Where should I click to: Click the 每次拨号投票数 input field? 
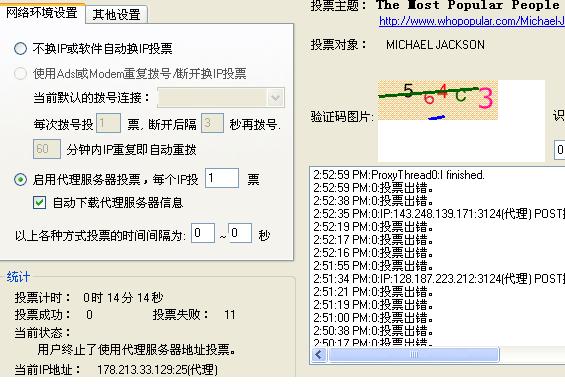[108, 123]
